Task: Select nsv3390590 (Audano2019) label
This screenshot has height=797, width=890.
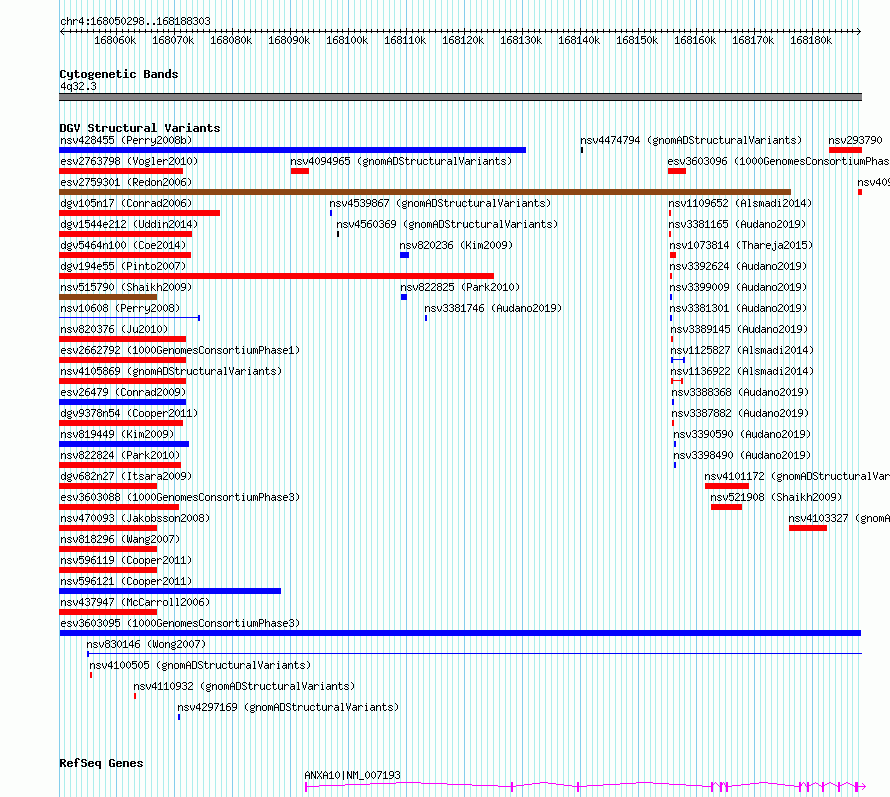Action: coord(742,434)
